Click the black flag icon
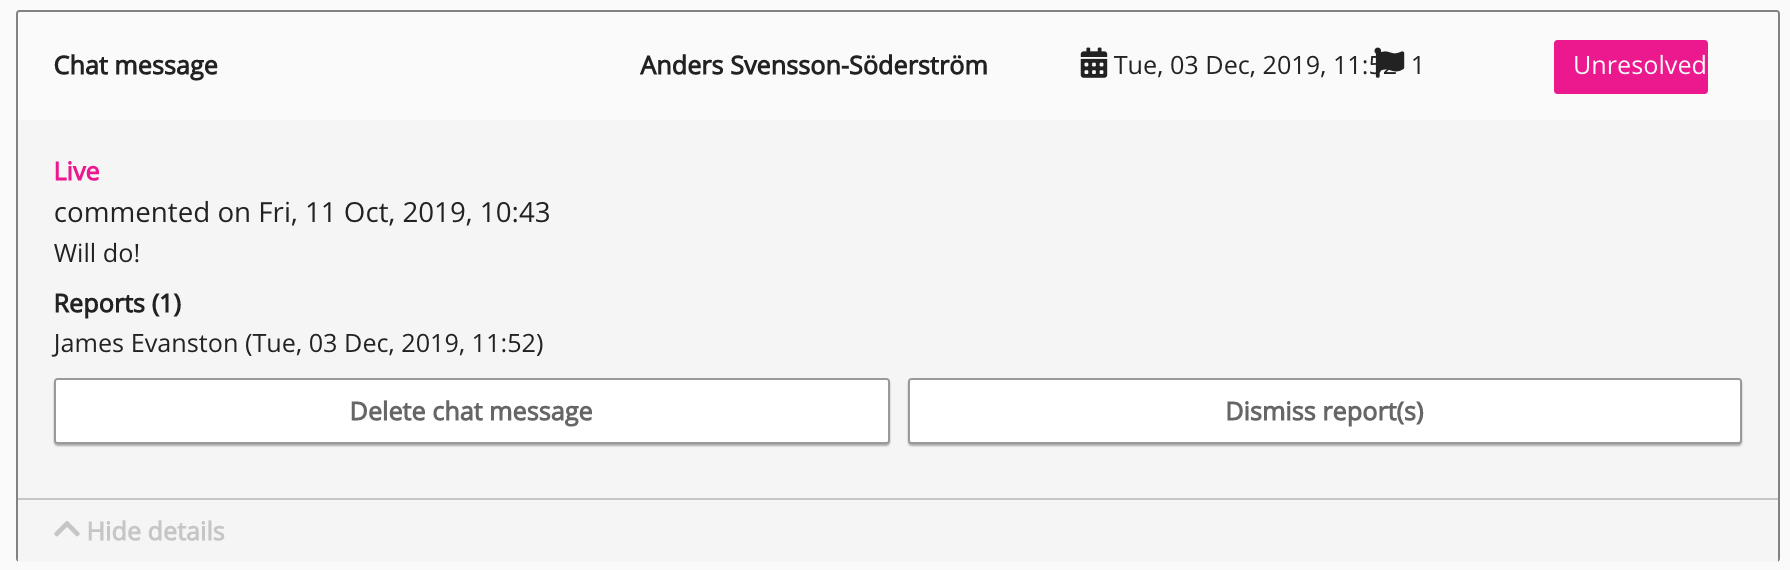This screenshot has height=570, width=1790. click(1389, 63)
